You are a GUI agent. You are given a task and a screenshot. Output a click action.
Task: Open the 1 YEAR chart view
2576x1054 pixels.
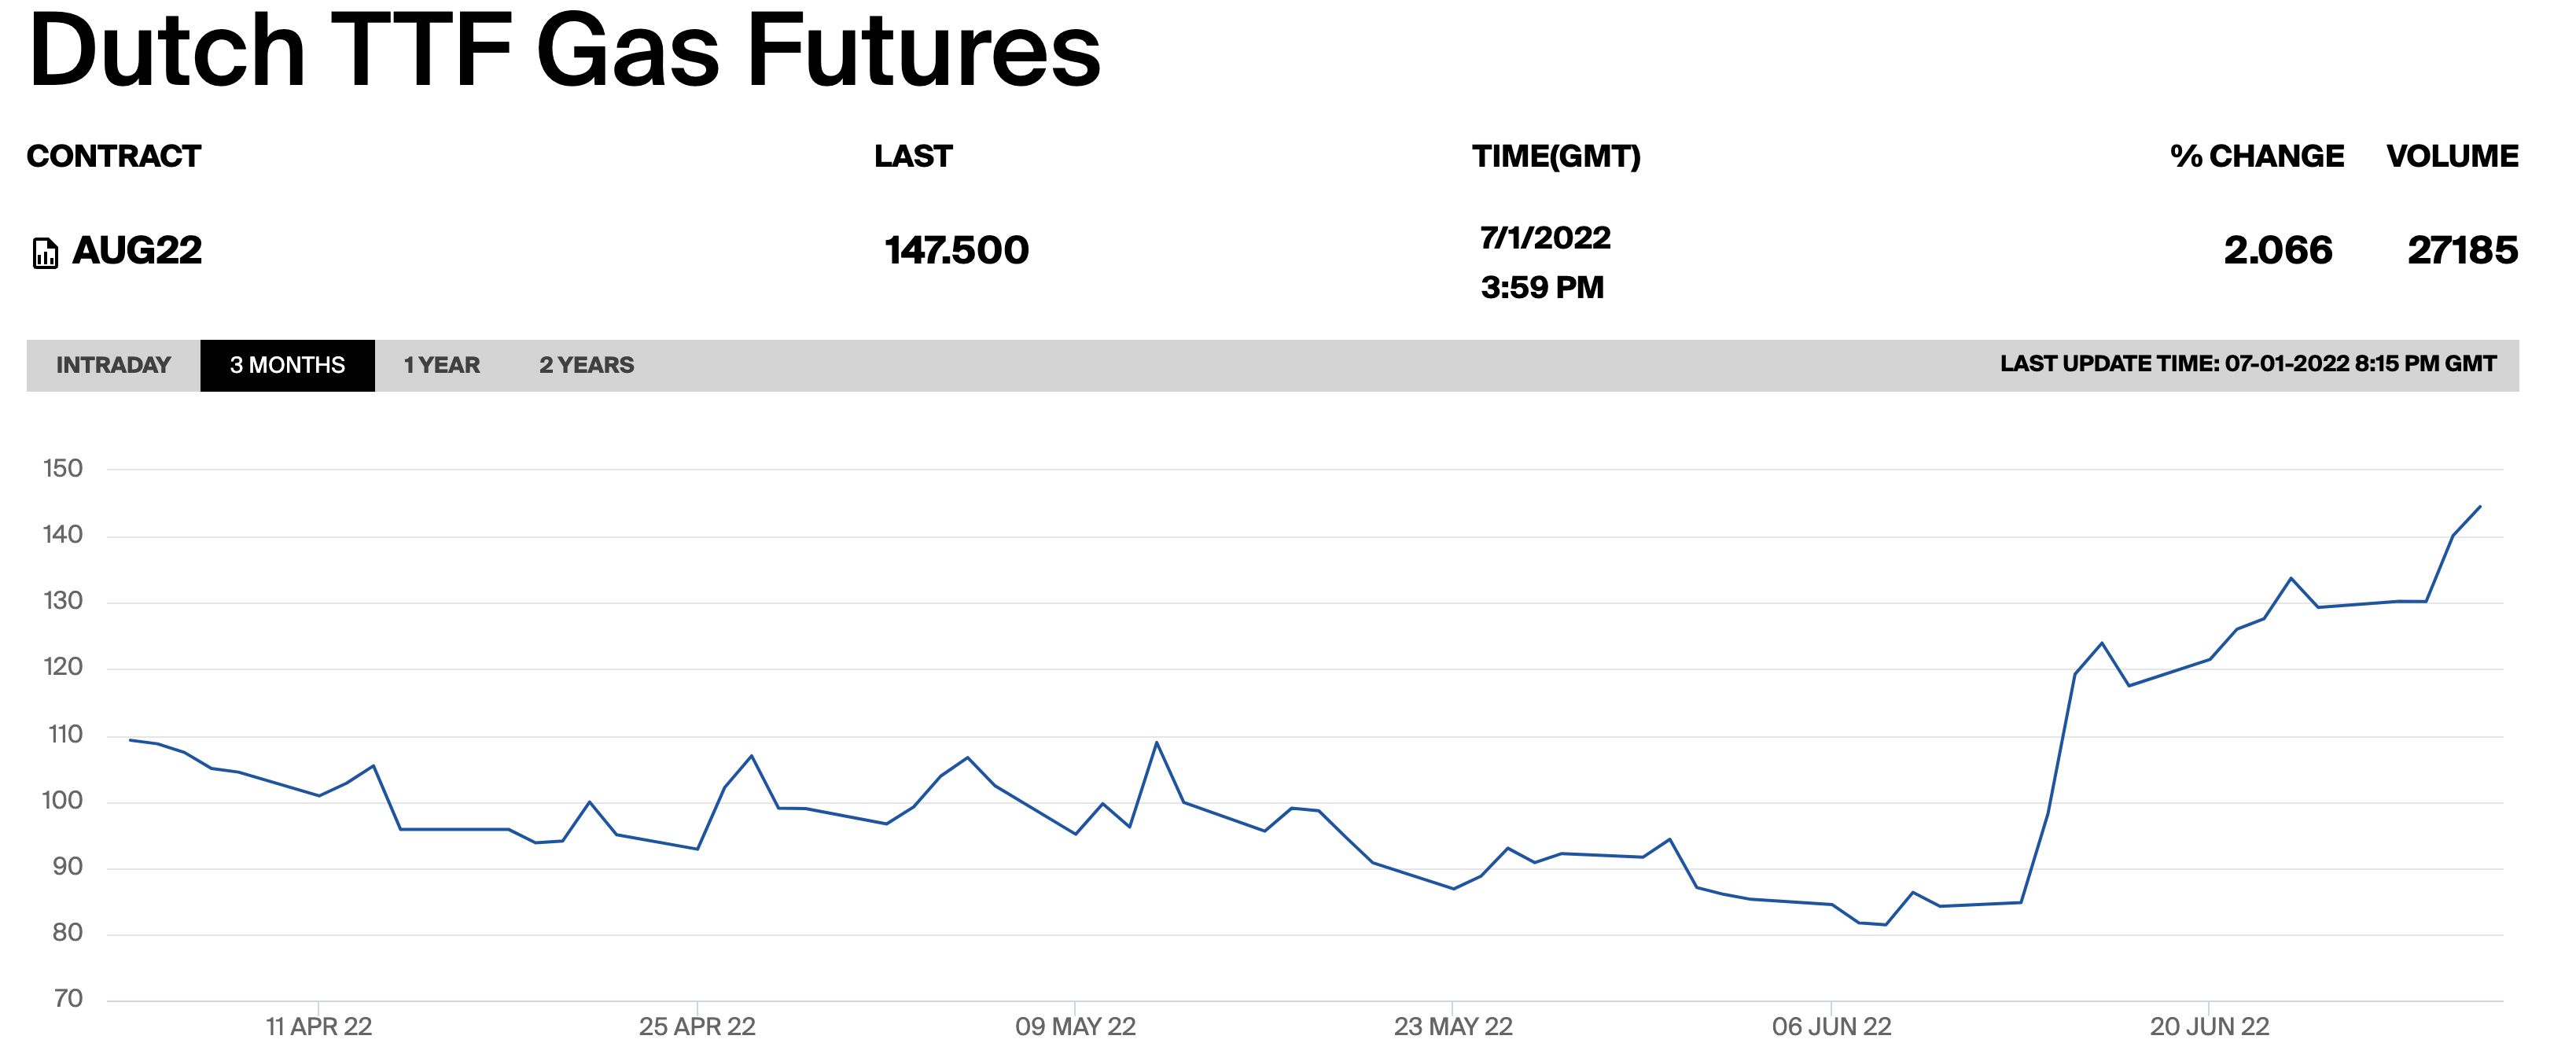click(441, 365)
